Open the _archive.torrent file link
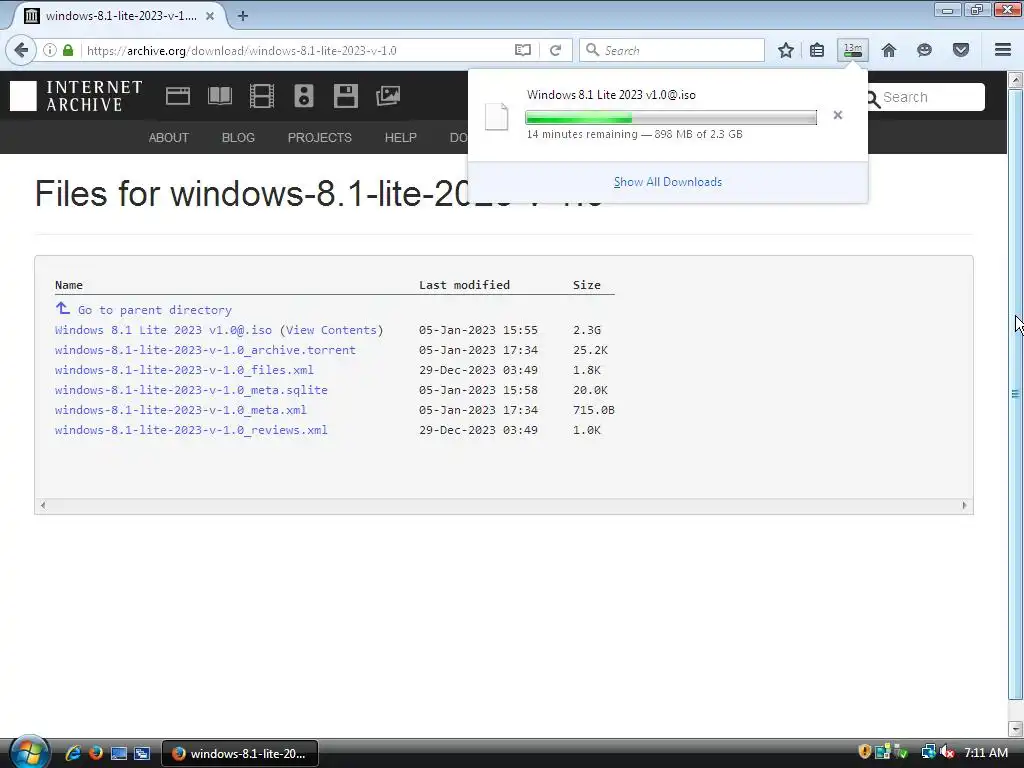The height and width of the screenshot is (768, 1024). pyautogui.click(x=205, y=350)
